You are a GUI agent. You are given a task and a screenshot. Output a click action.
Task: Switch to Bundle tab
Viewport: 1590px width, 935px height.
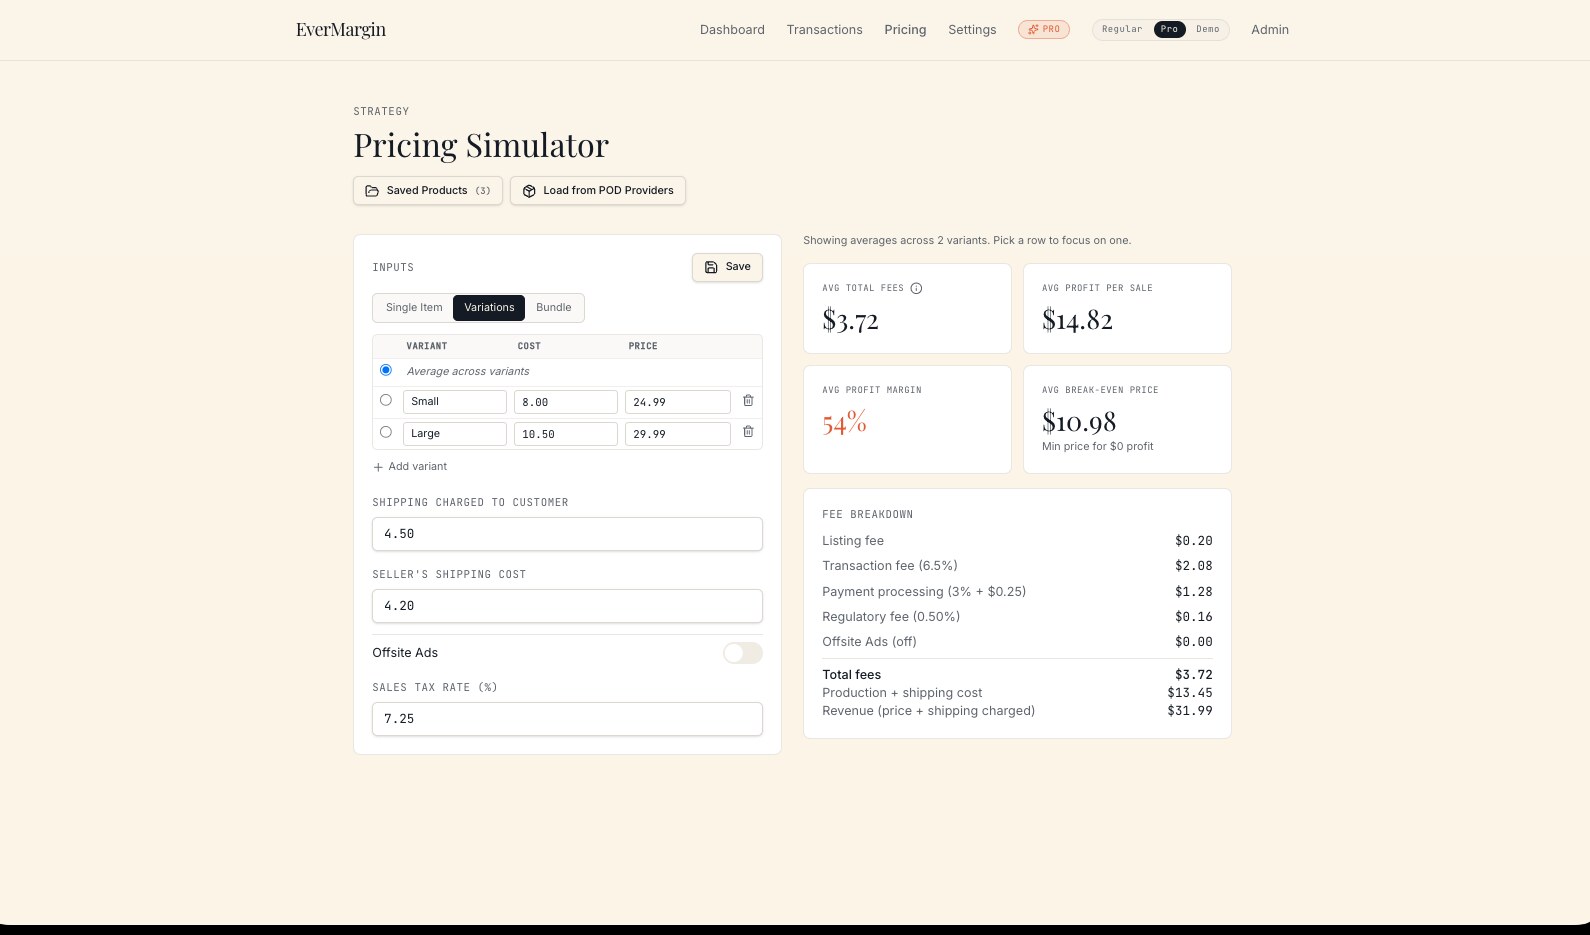pos(554,308)
